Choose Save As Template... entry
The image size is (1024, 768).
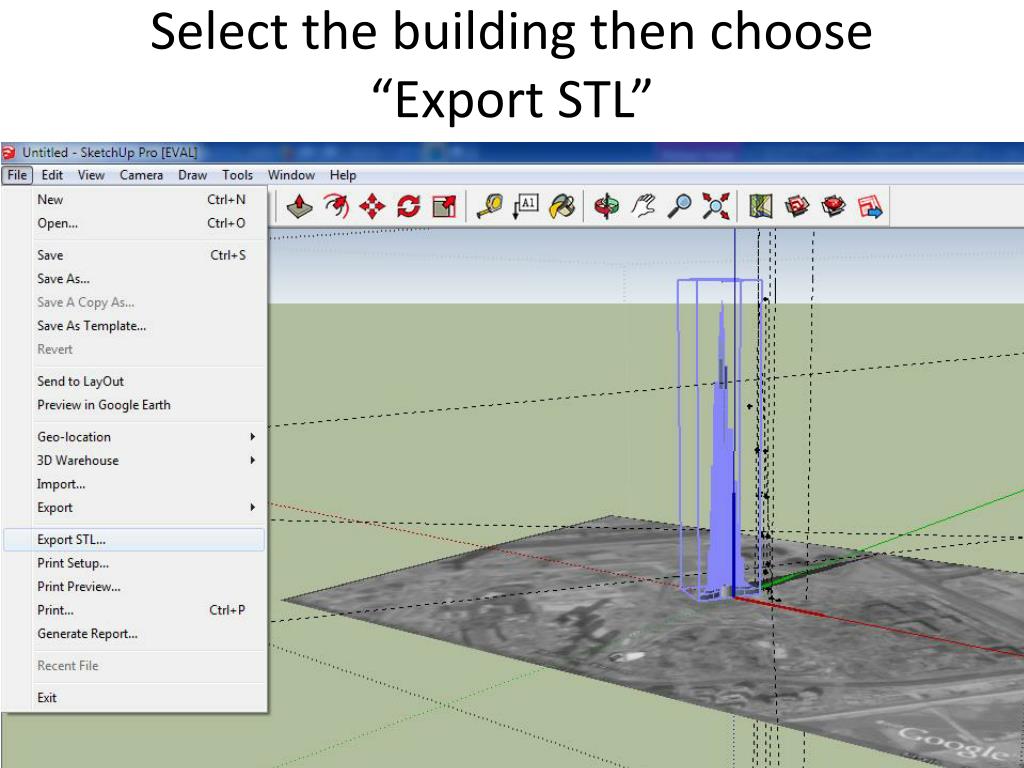tap(134, 326)
